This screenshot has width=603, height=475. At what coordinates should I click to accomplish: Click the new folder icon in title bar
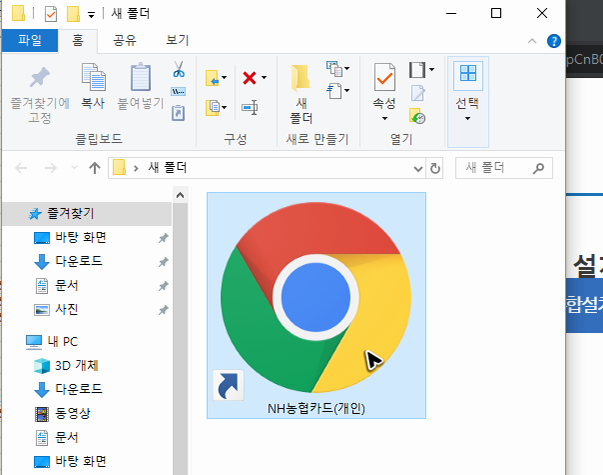point(73,14)
